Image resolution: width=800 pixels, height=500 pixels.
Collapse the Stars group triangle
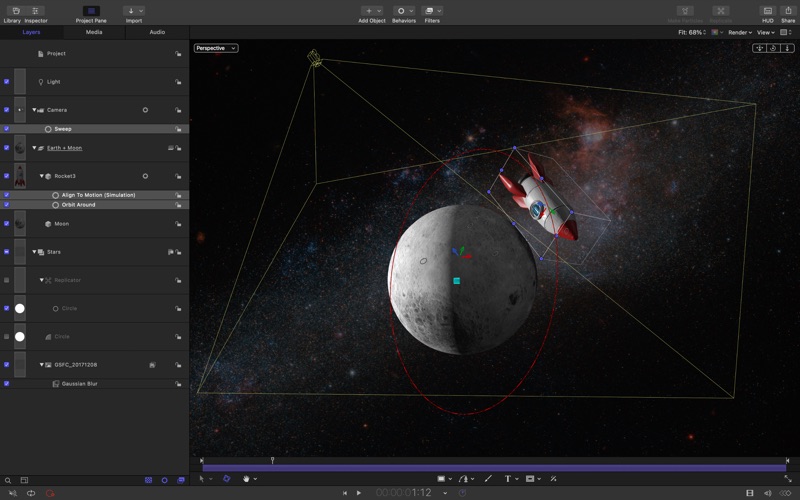point(34,252)
